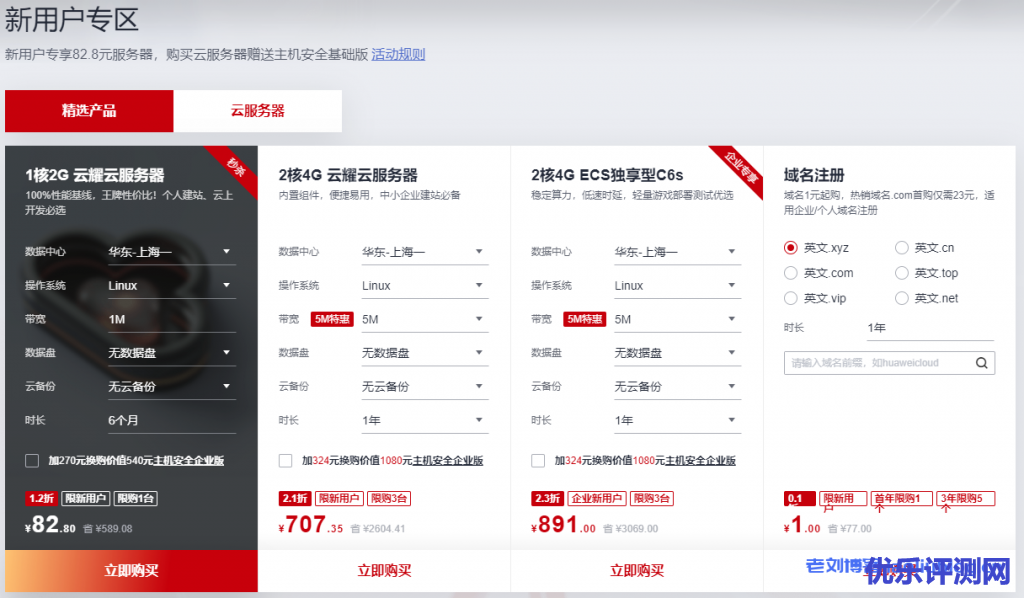
Task: Click the 秒杀 corner ribbon badge
Action: tap(236, 165)
